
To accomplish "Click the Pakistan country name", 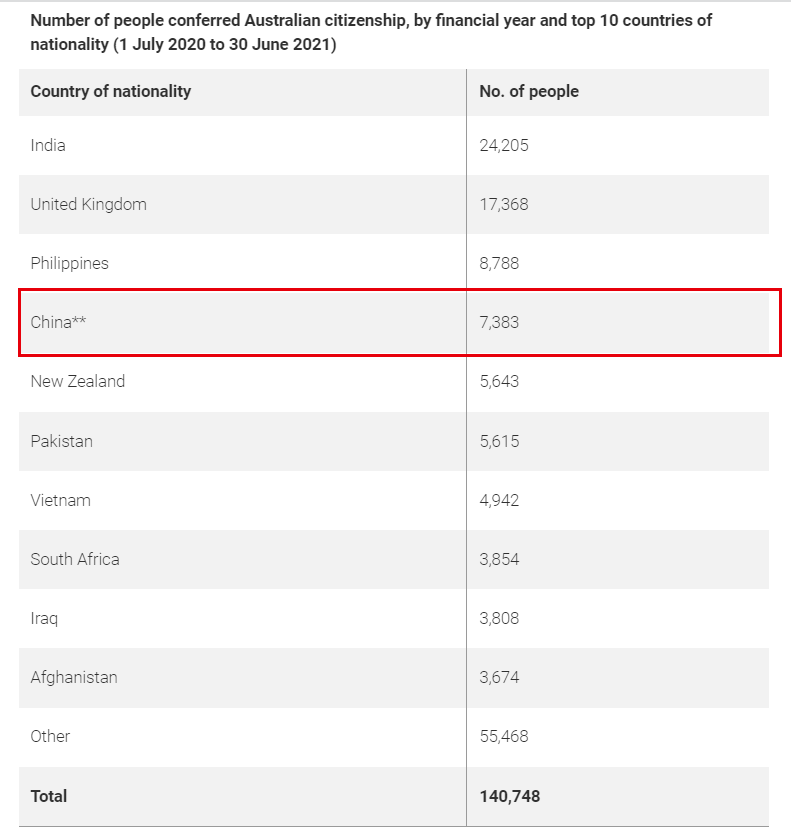I will pyautogui.click(x=61, y=441).
